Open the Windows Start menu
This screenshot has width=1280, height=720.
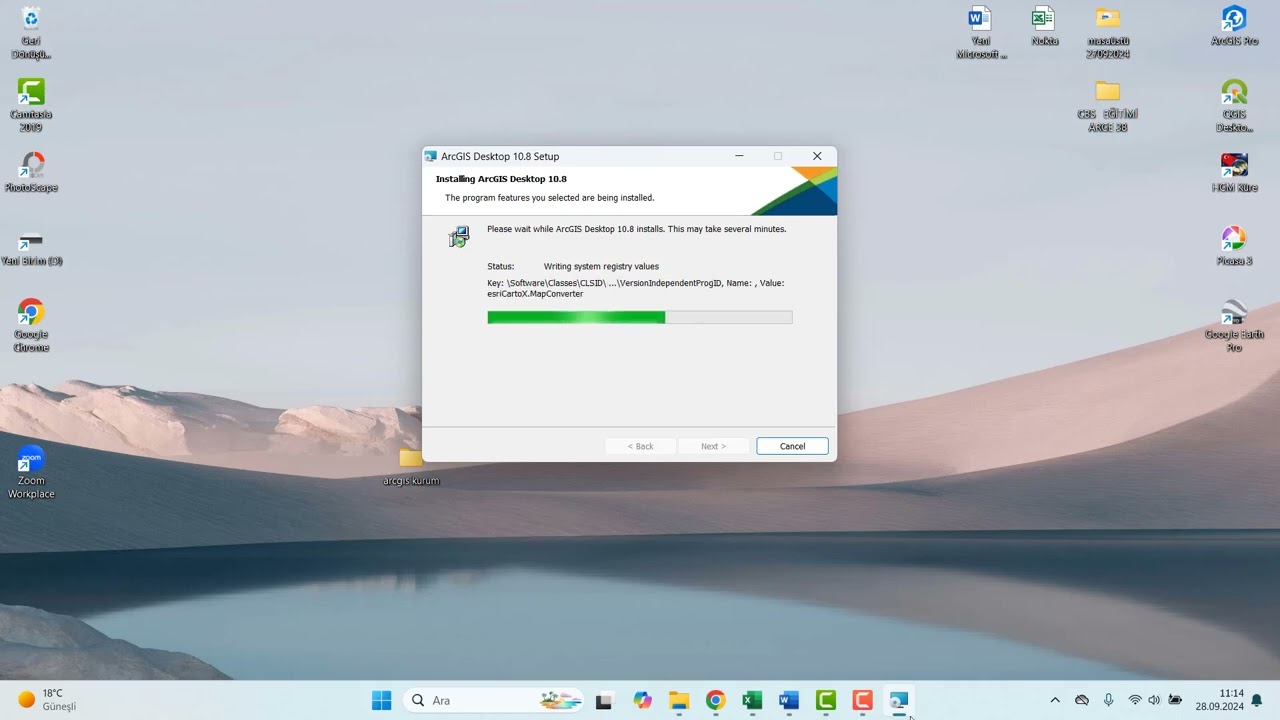tap(381, 701)
